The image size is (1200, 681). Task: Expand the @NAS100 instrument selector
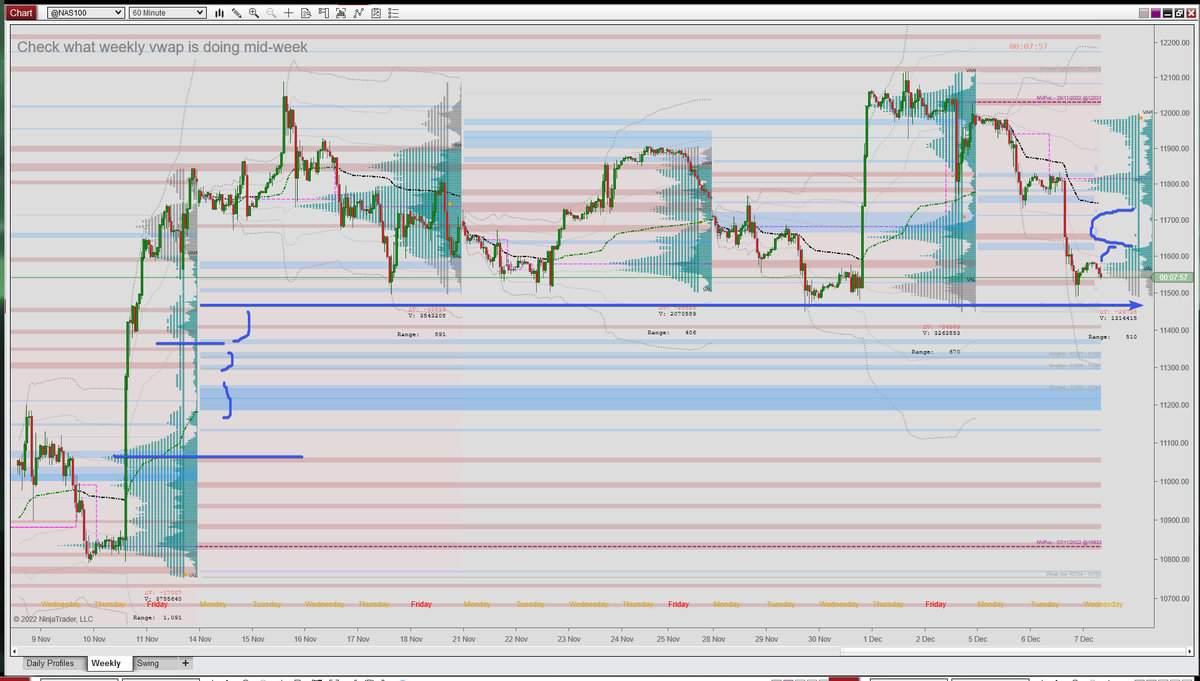(x=85, y=13)
